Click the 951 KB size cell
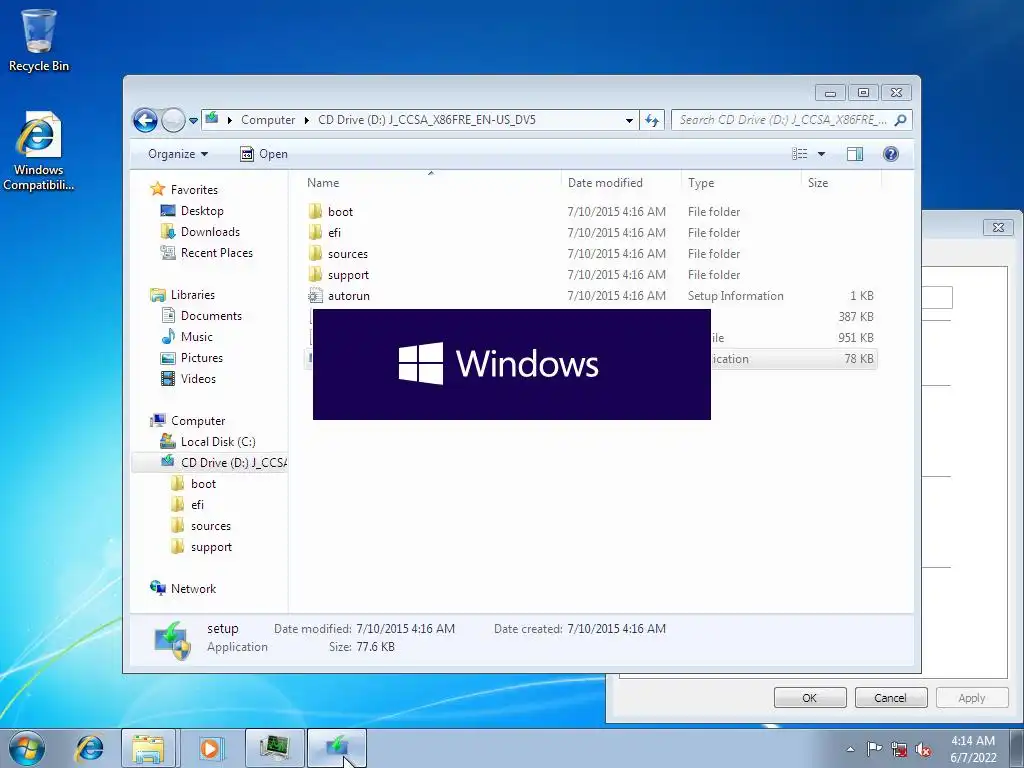The width and height of the screenshot is (1024, 768). click(856, 338)
